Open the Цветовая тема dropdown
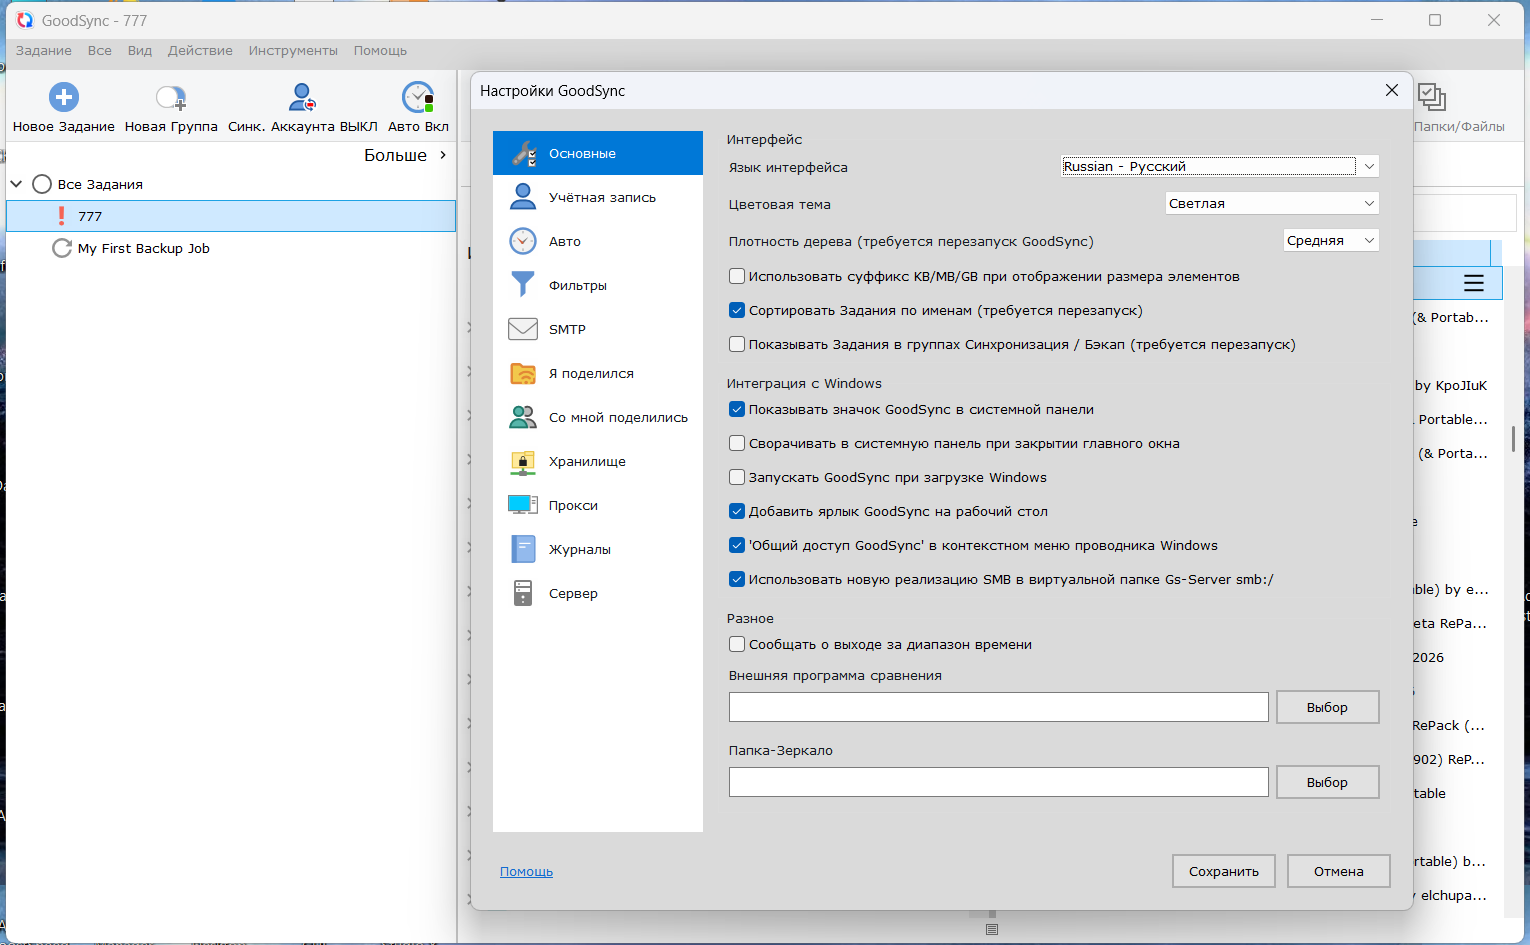 [x=1271, y=203]
